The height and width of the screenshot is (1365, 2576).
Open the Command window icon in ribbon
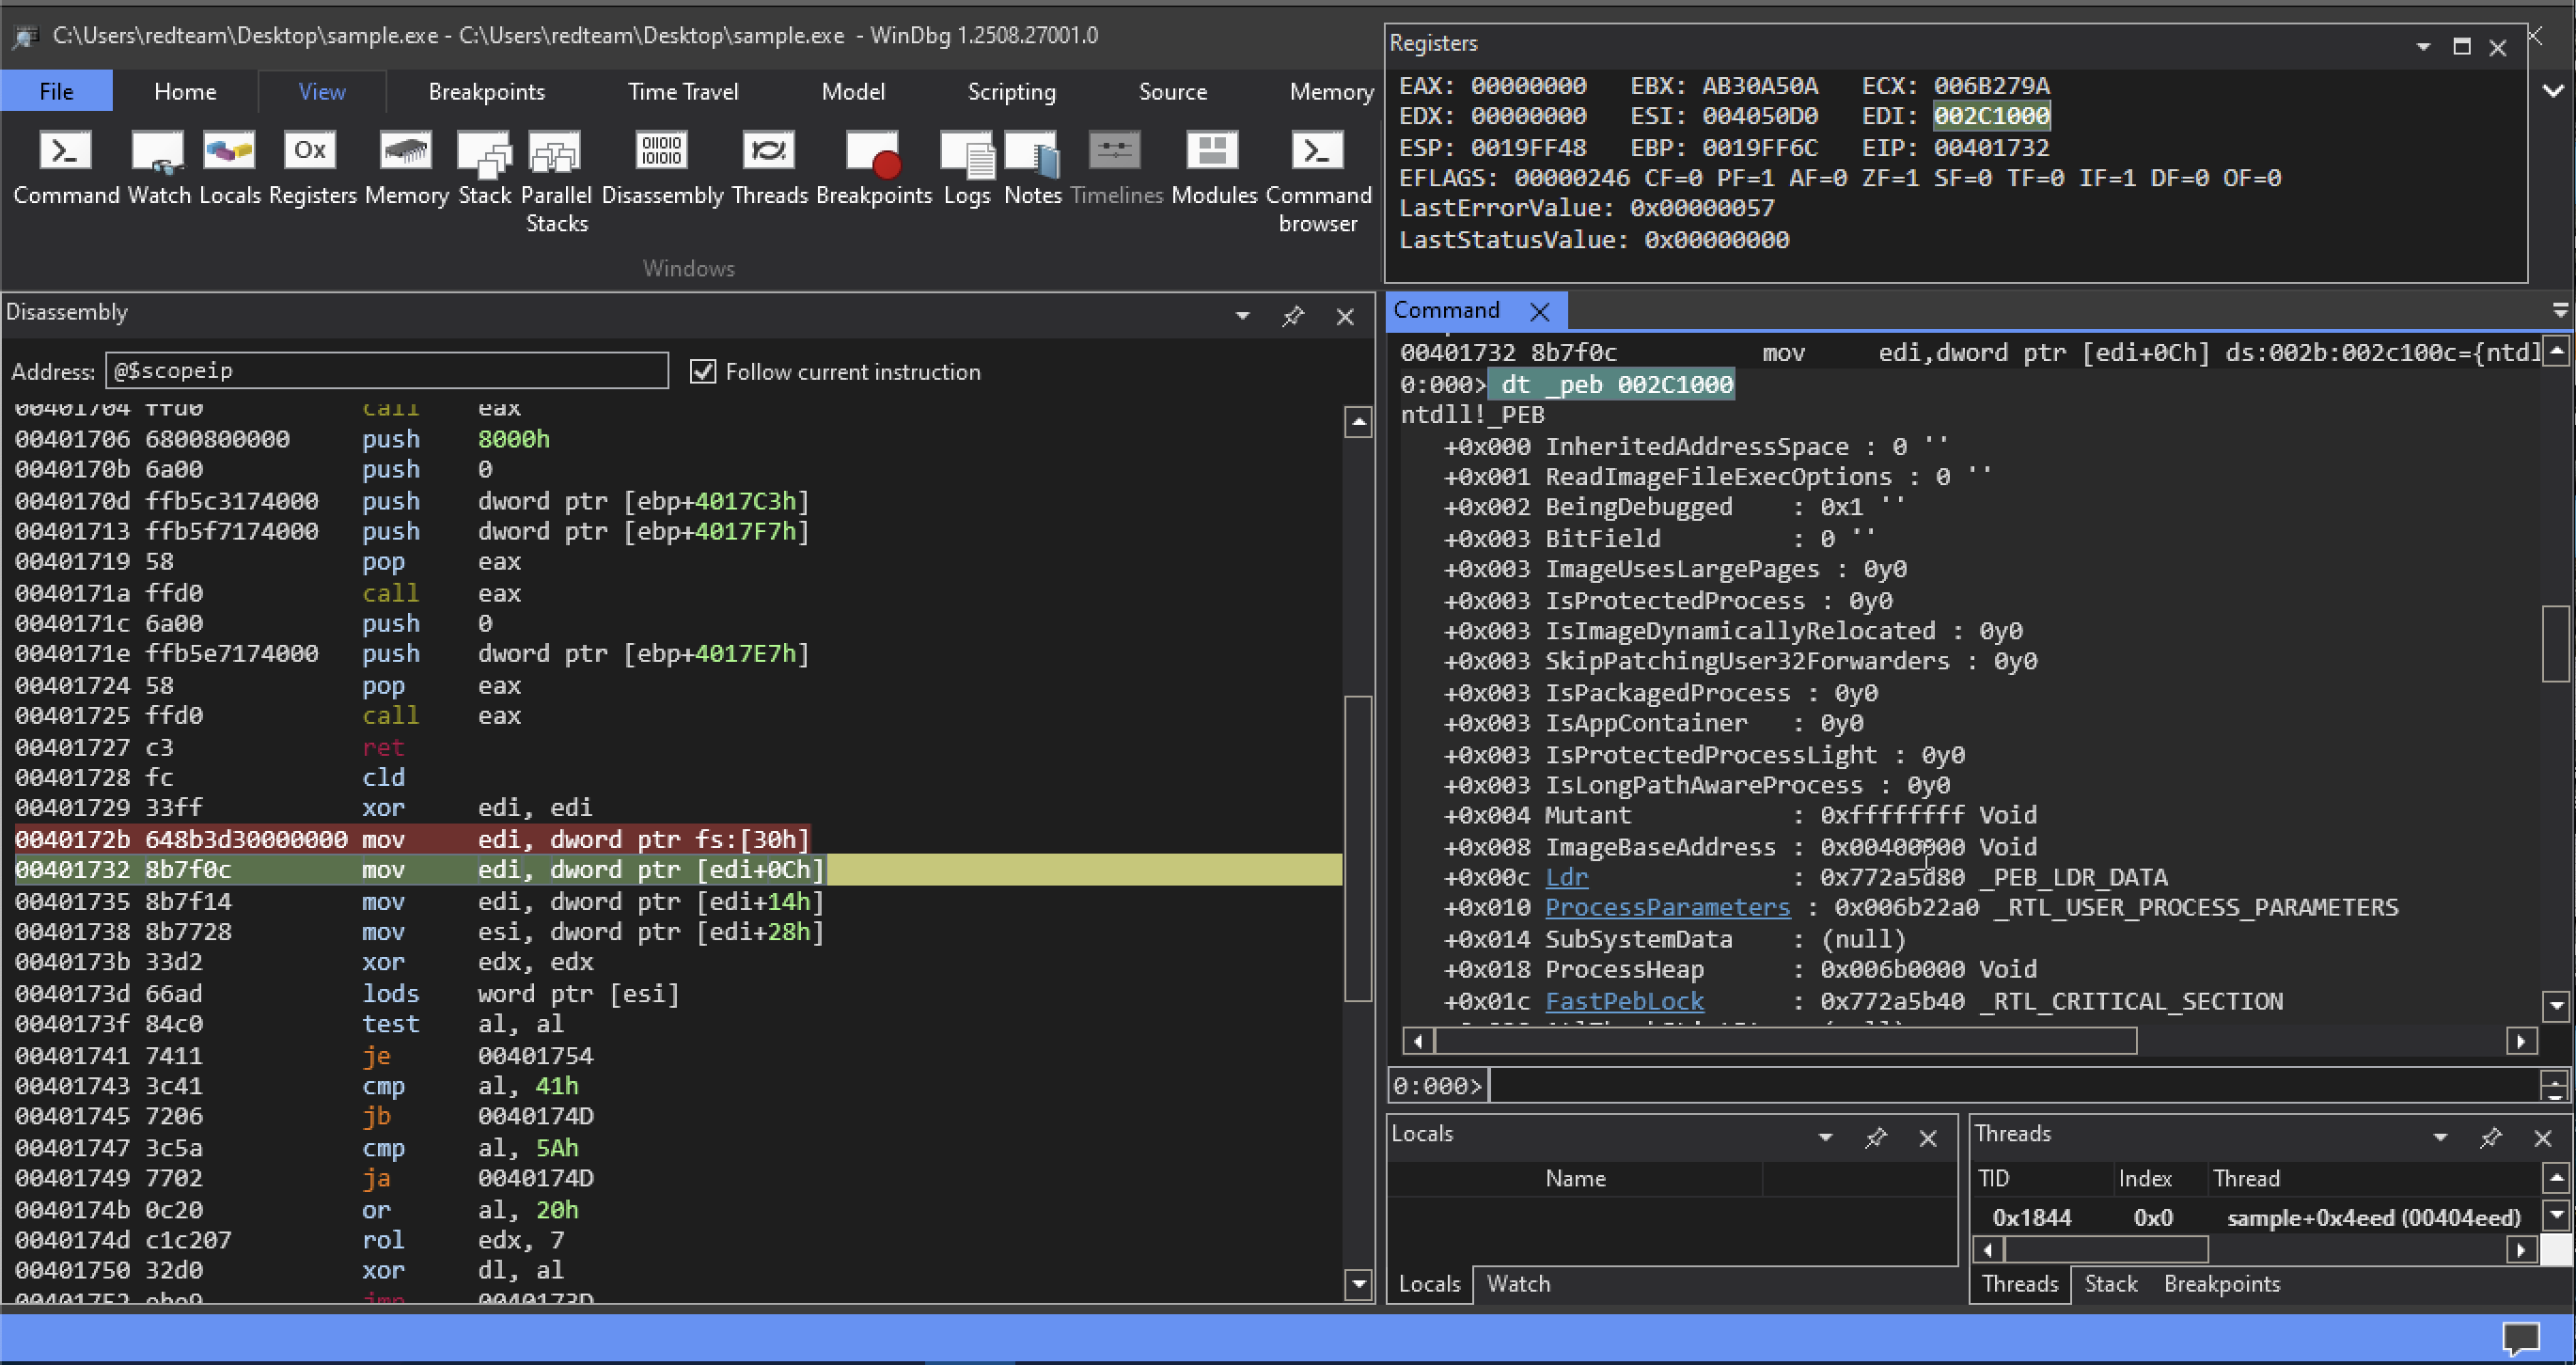pos(66,168)
